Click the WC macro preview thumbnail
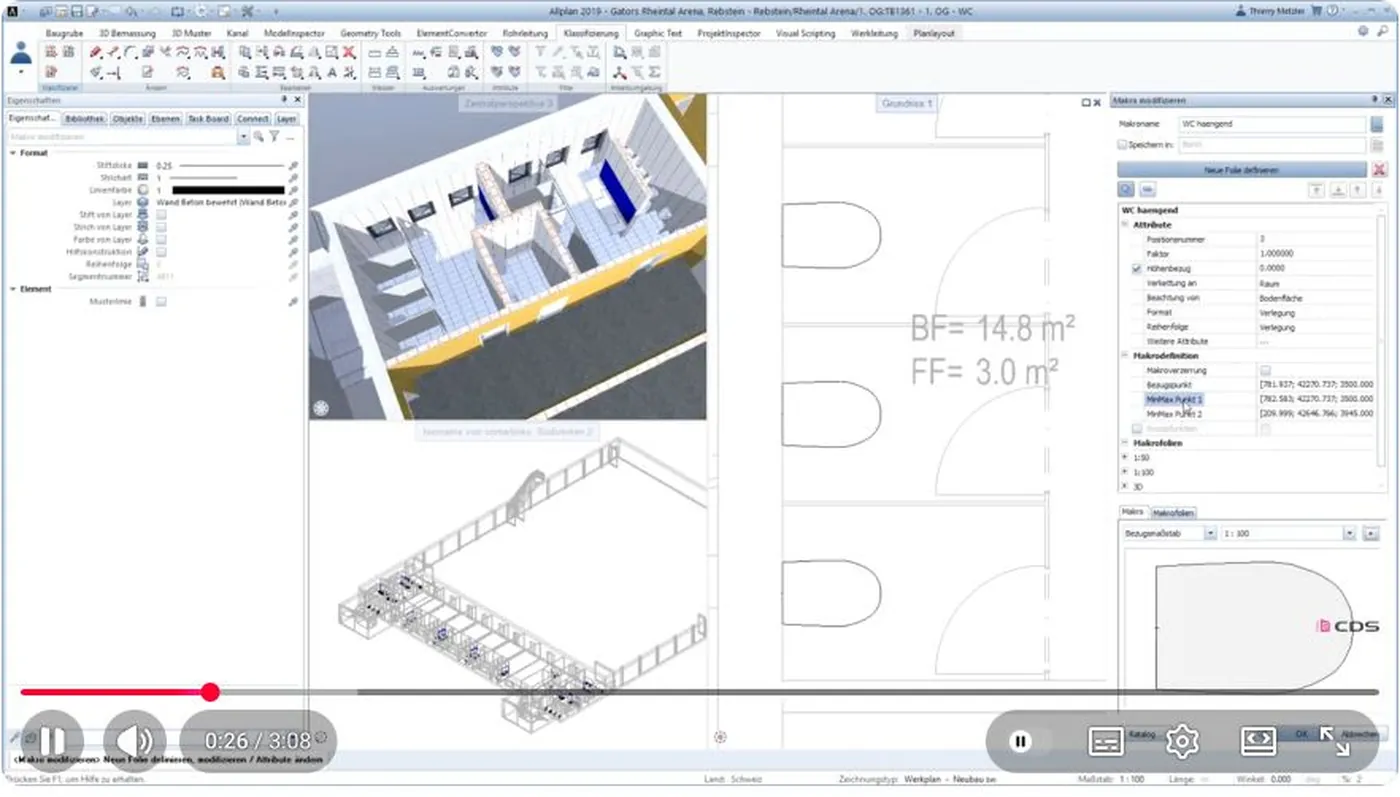Image resolution: width=1400 pixels, height=797 pixels. 1254,625
